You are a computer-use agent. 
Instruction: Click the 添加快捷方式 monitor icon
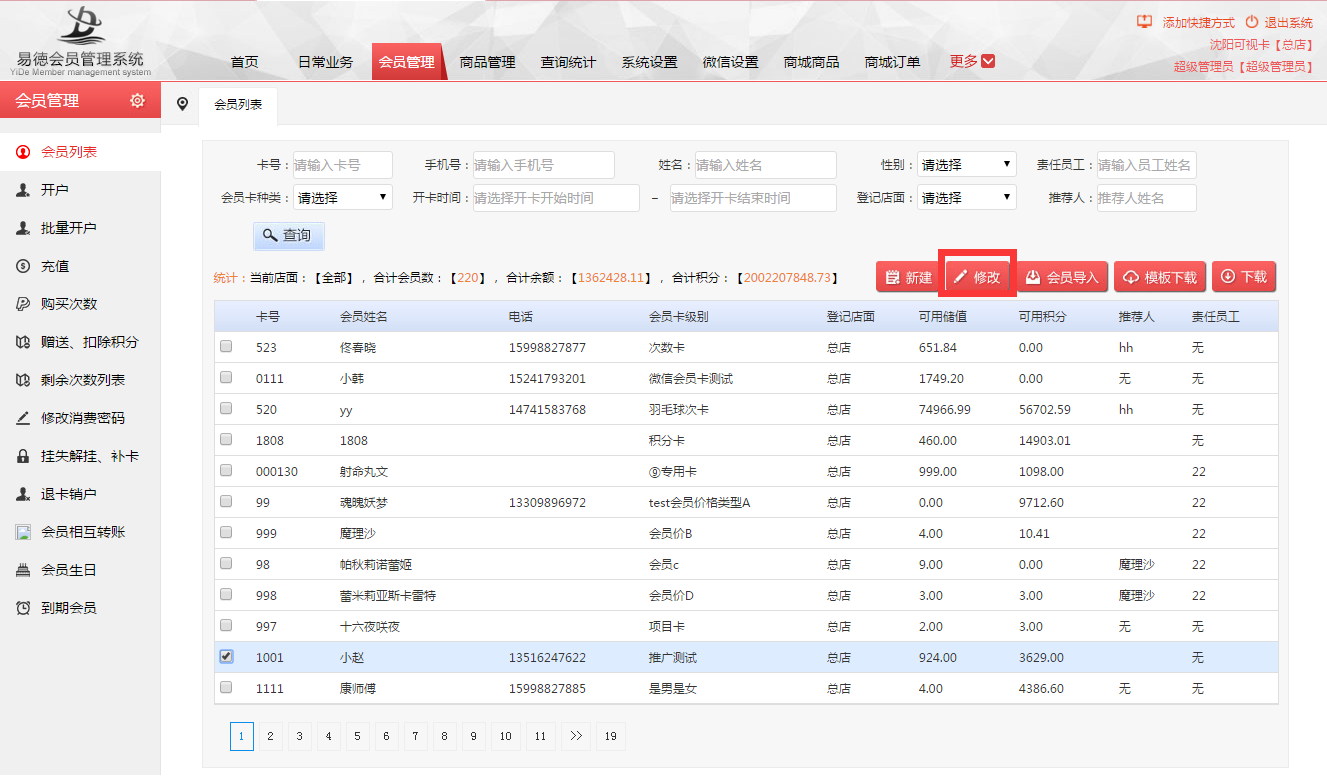click(x=1145, y=21)
